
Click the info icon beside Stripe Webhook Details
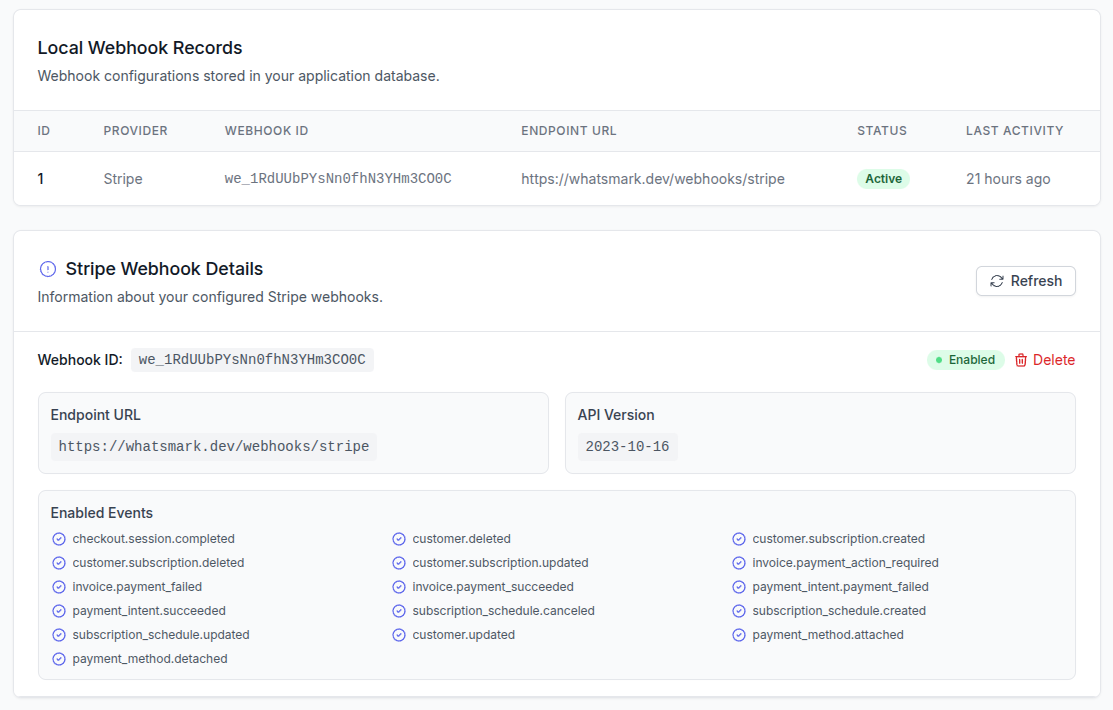(48, 269)
